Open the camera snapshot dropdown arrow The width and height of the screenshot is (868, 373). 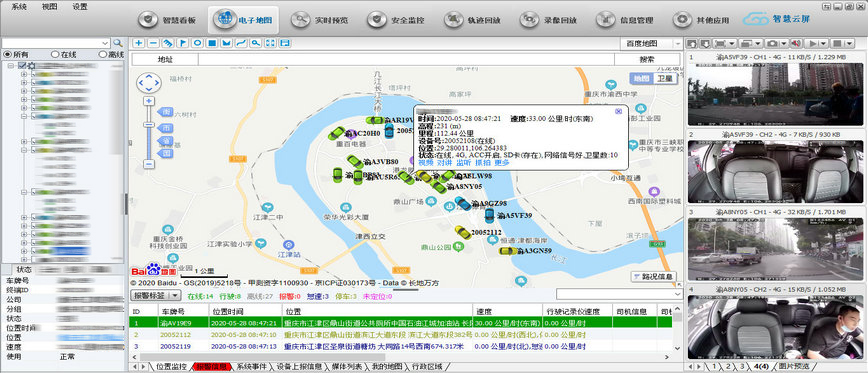click(784, 43)
